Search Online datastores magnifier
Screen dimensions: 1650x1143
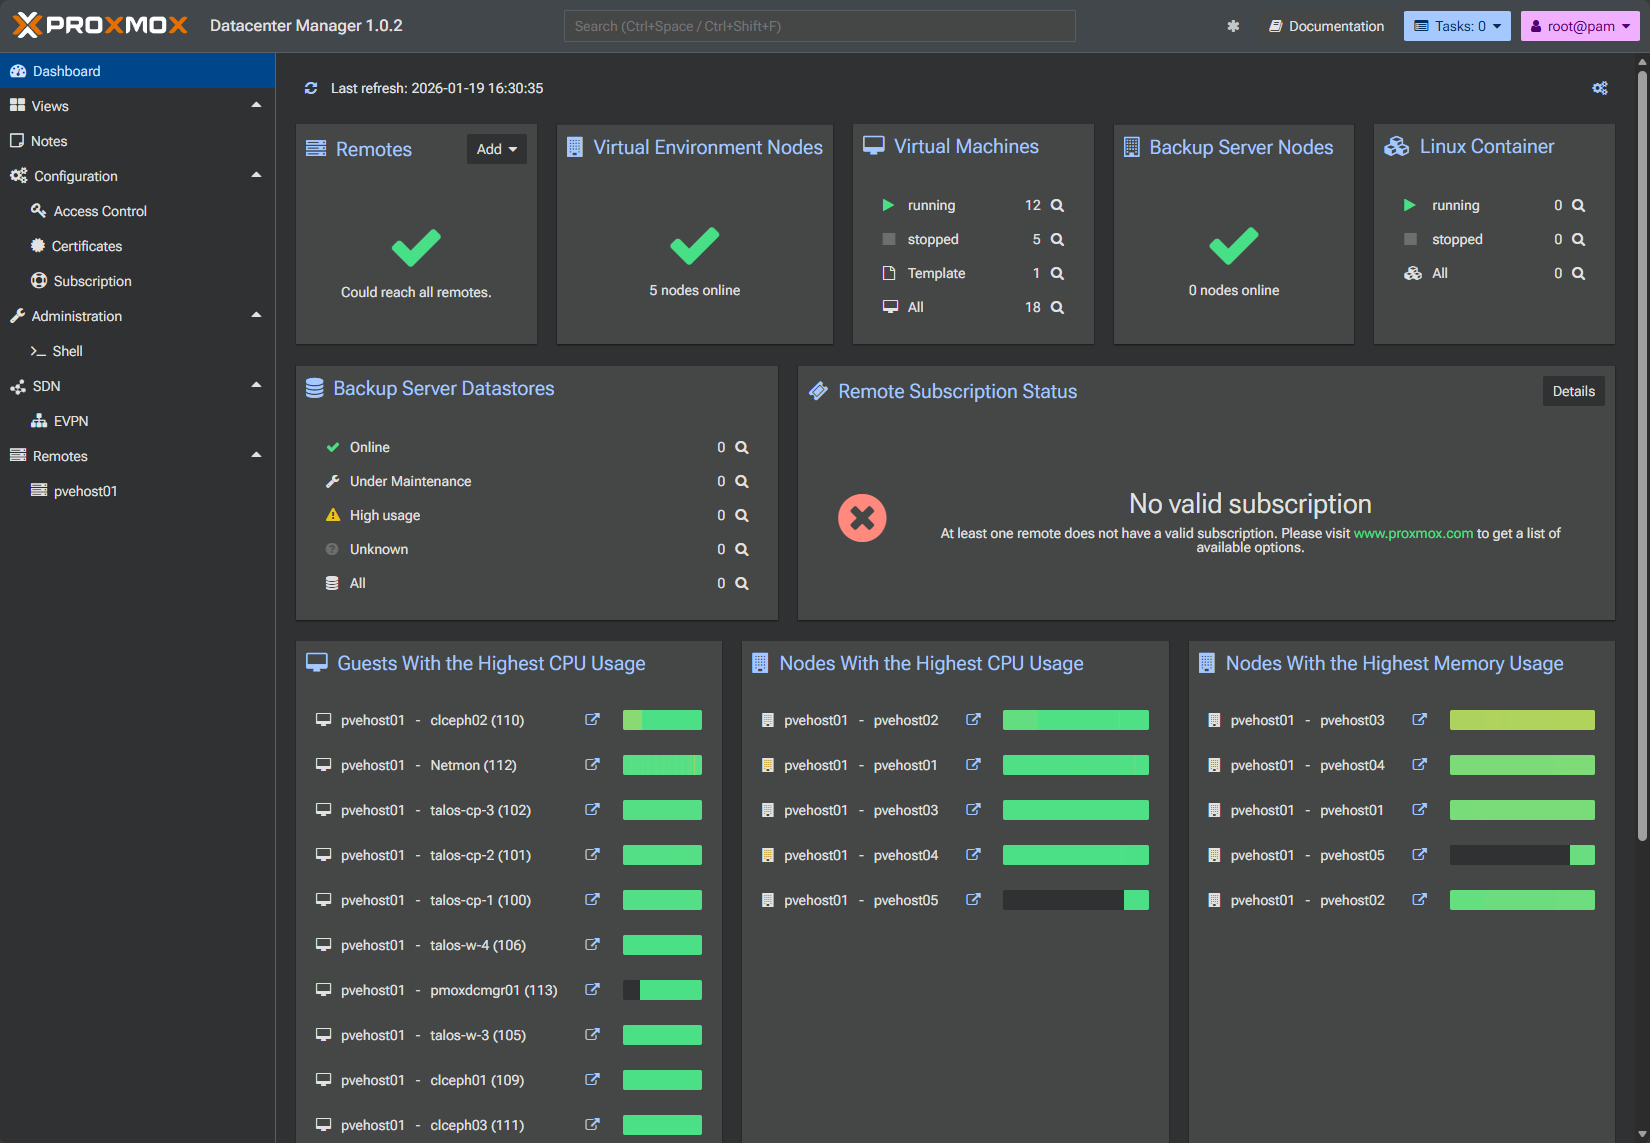click(x=742, y=447)
